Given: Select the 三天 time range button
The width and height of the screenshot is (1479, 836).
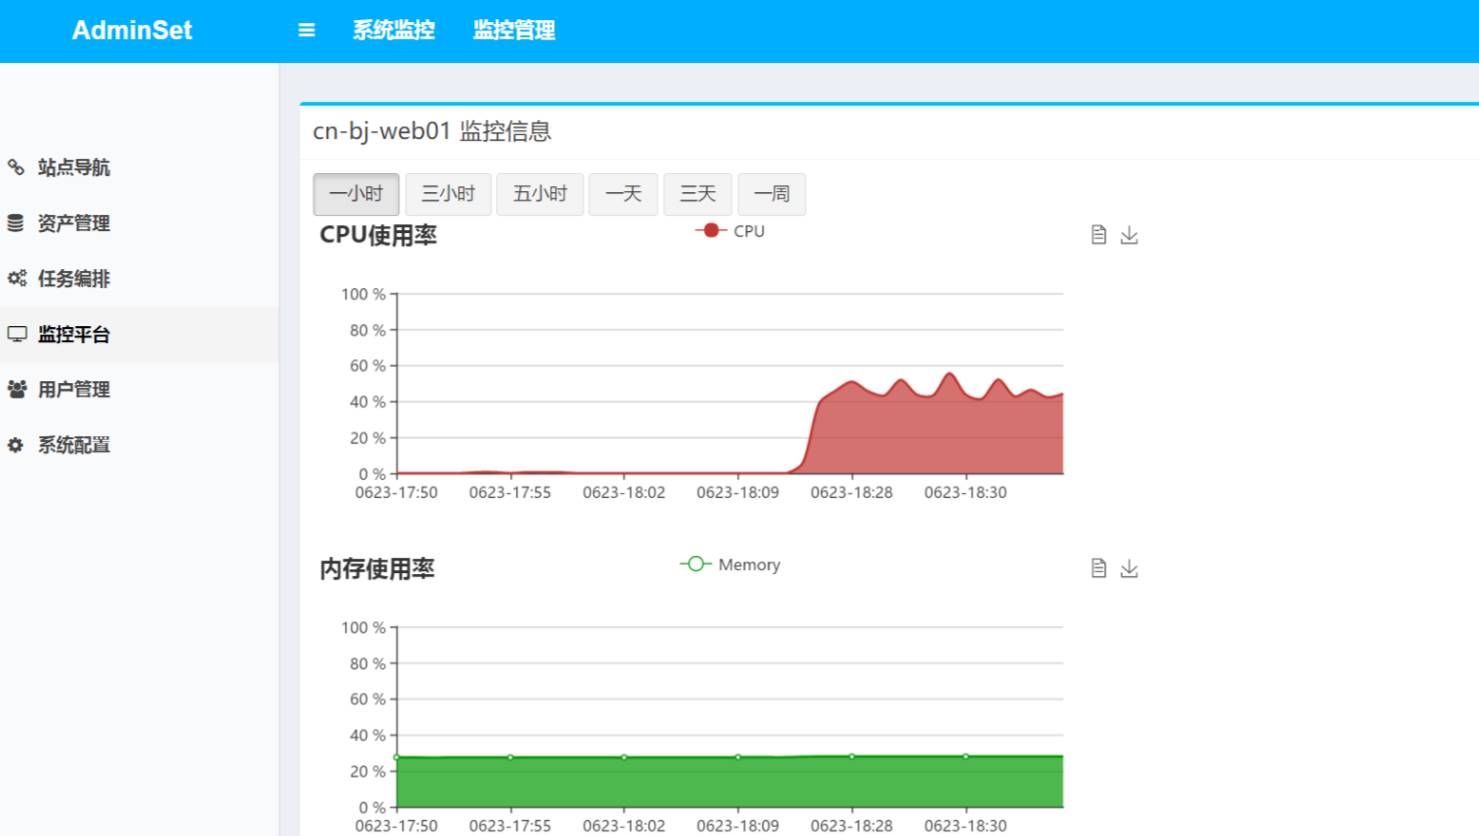Looking at the screenshot, I should coord(698,194).
